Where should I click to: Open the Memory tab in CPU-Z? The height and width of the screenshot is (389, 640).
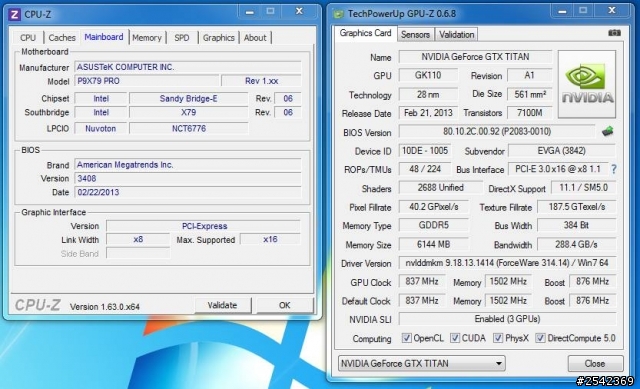tap(147, 38)
